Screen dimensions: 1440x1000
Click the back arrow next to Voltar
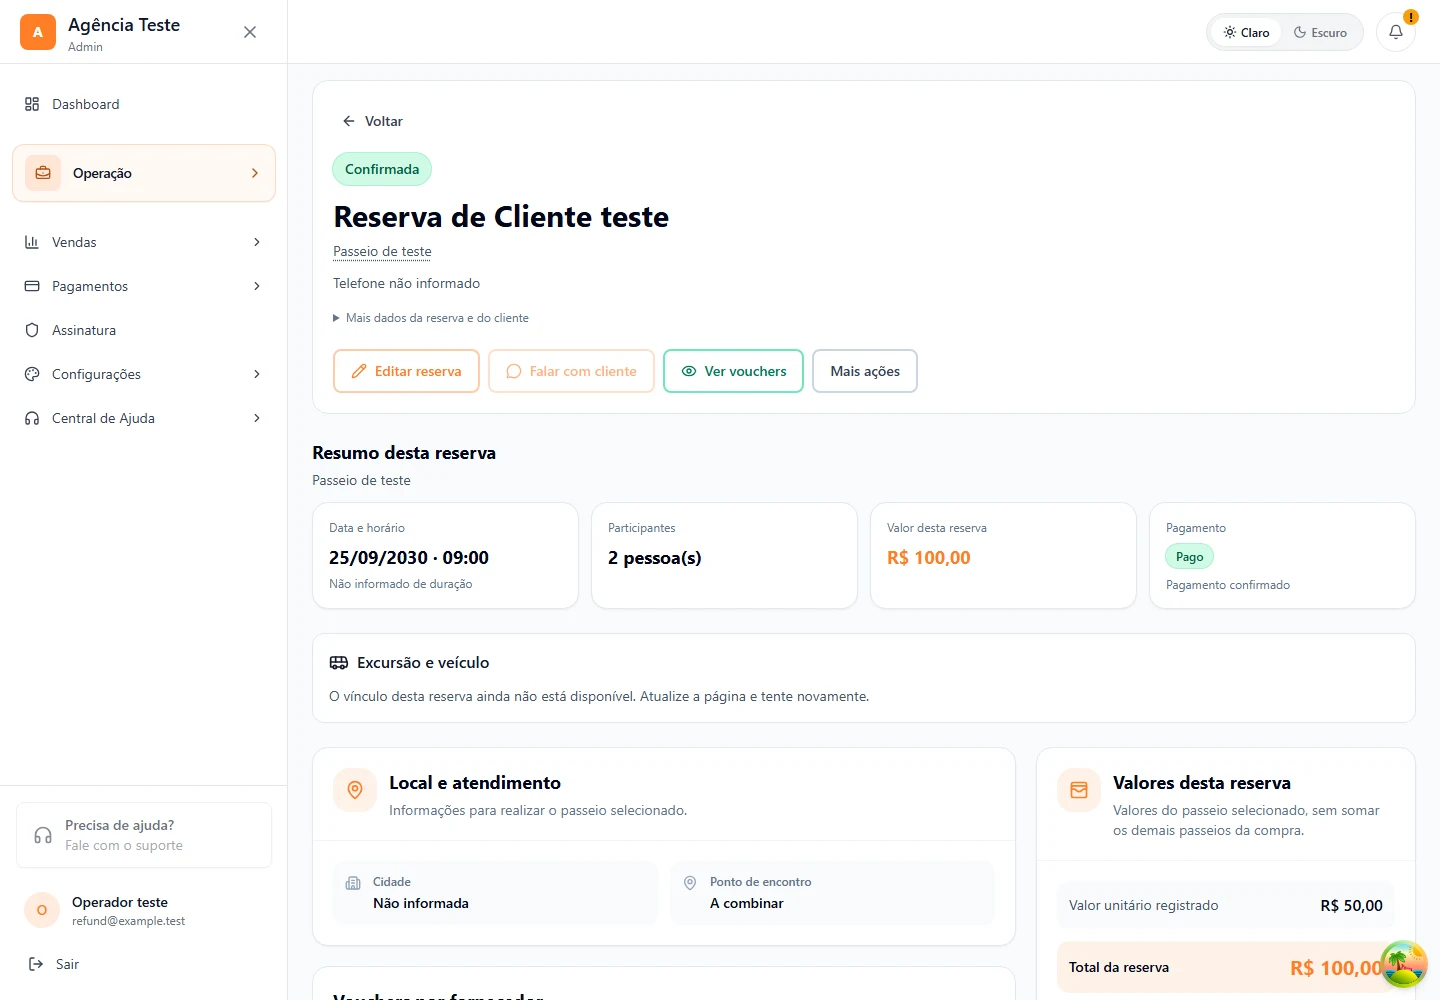tap(349, 121)
